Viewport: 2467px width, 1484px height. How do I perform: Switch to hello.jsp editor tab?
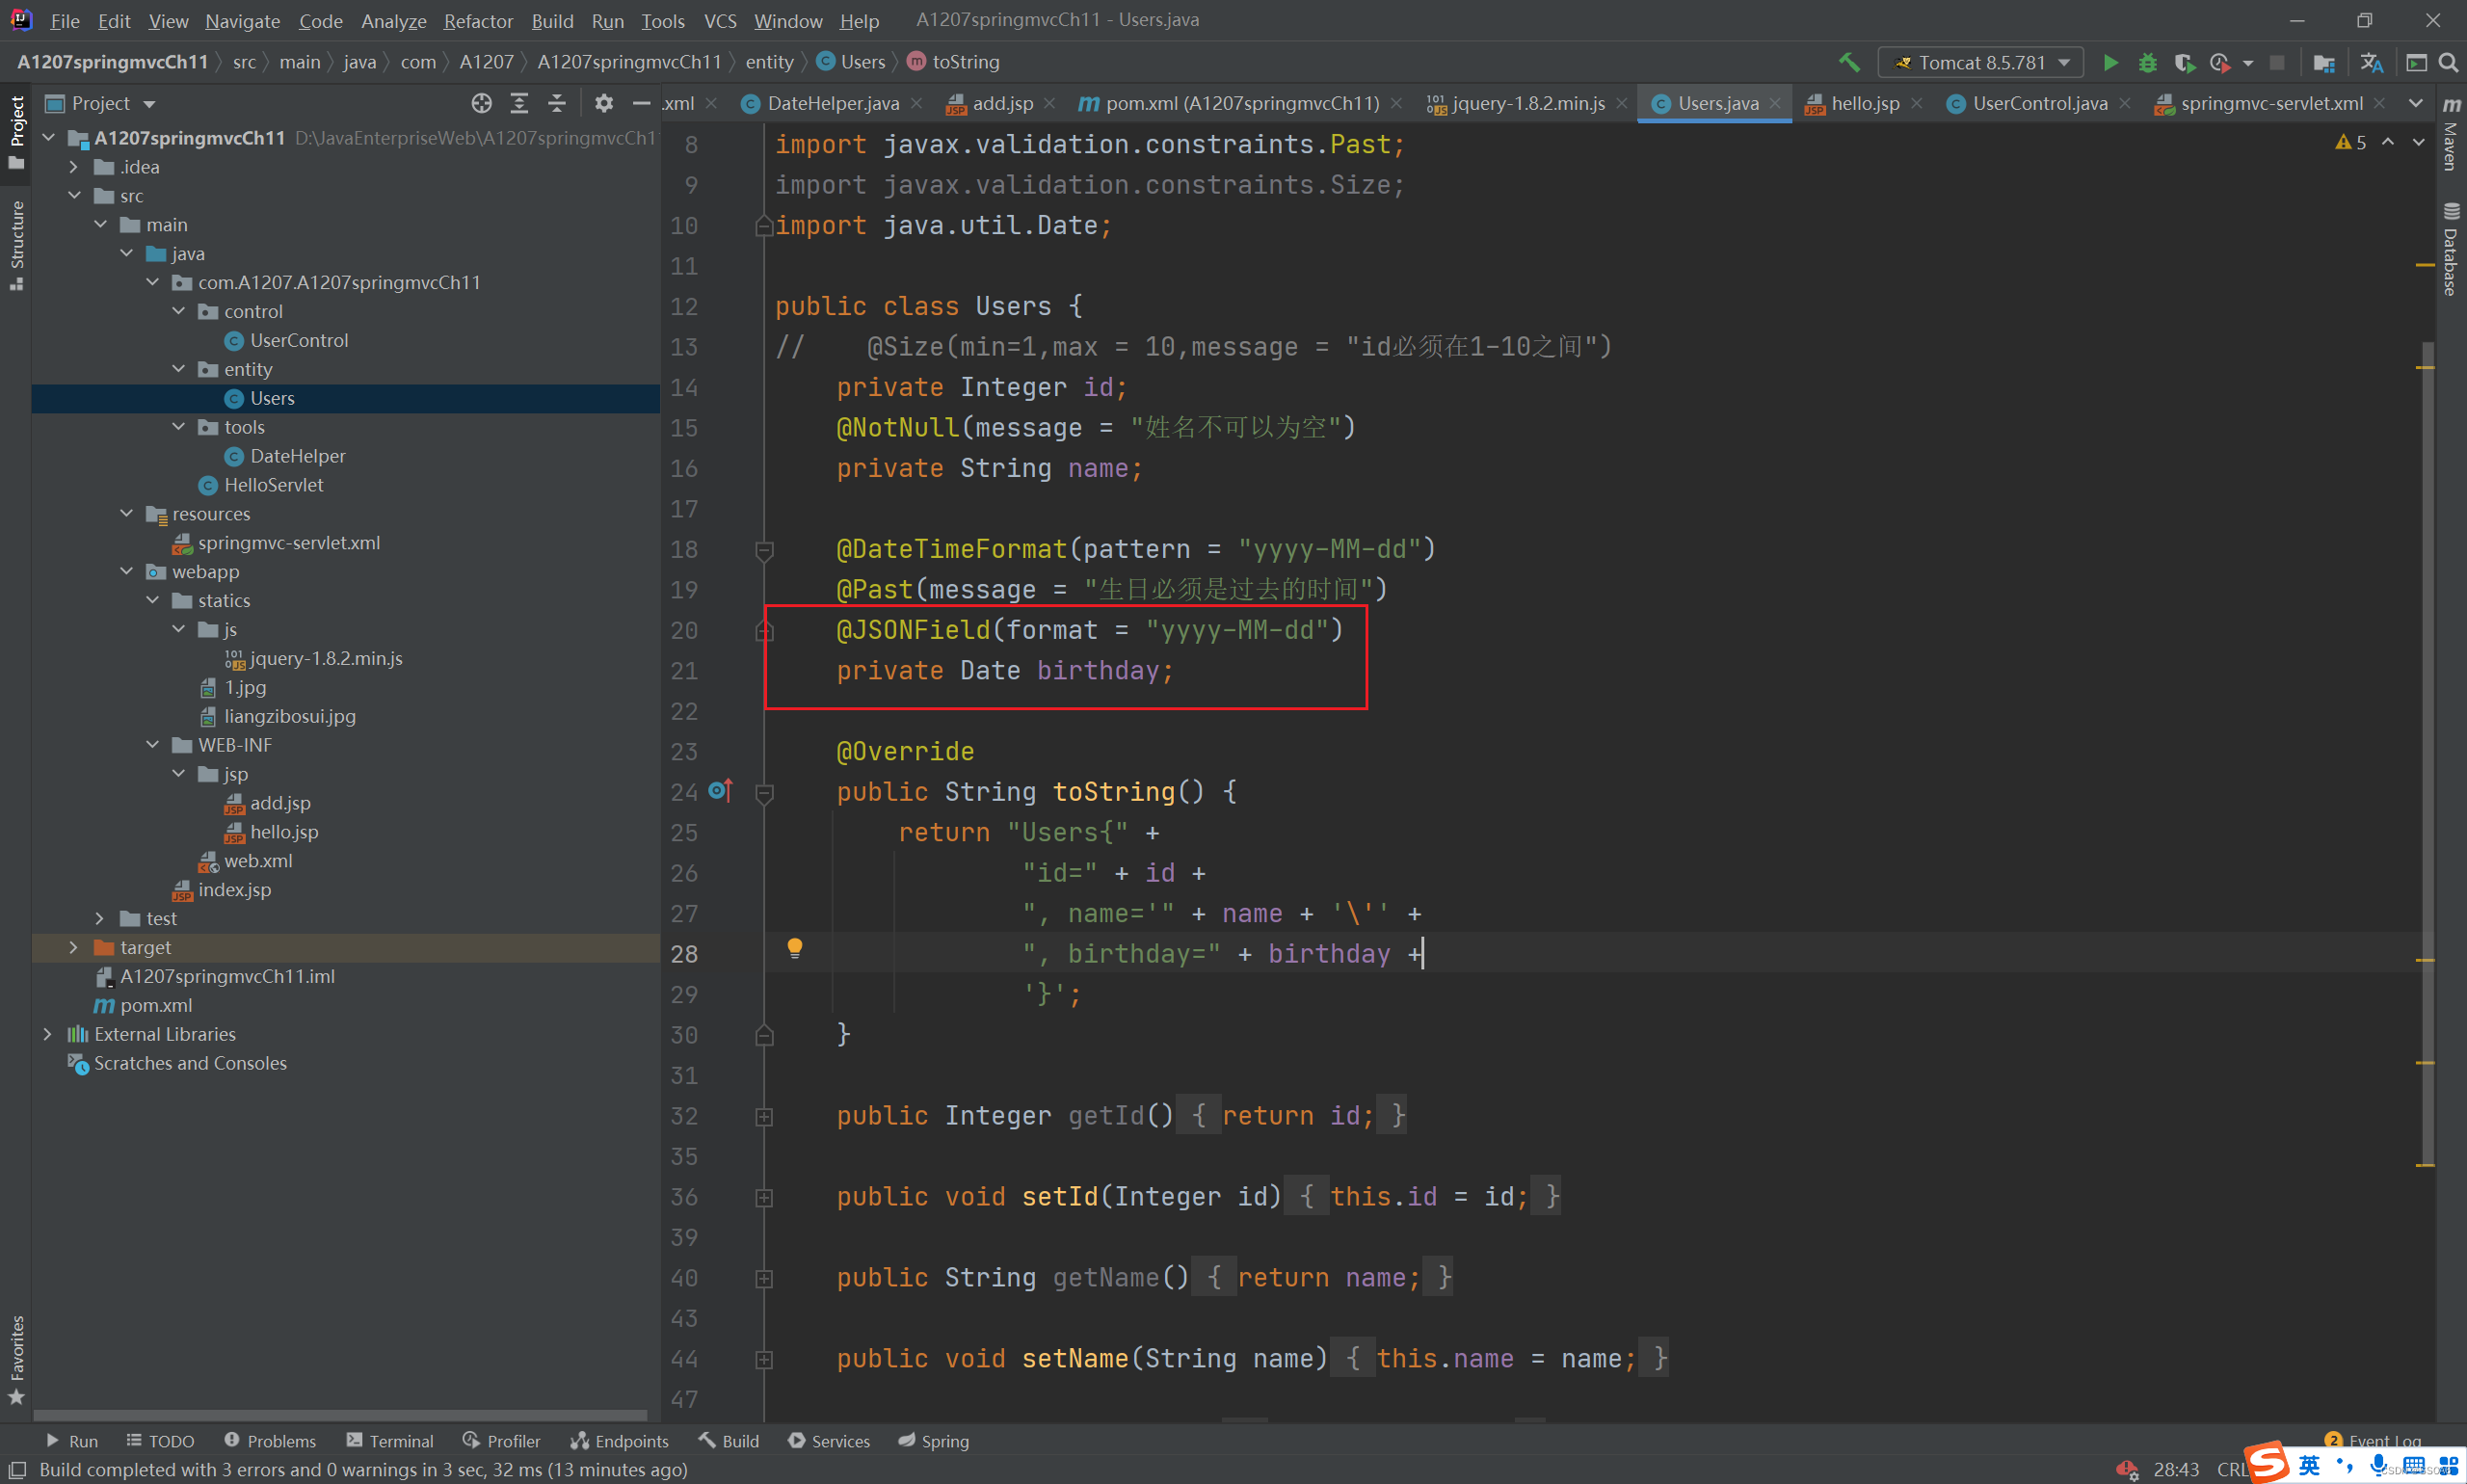[x=1864, y=103]
